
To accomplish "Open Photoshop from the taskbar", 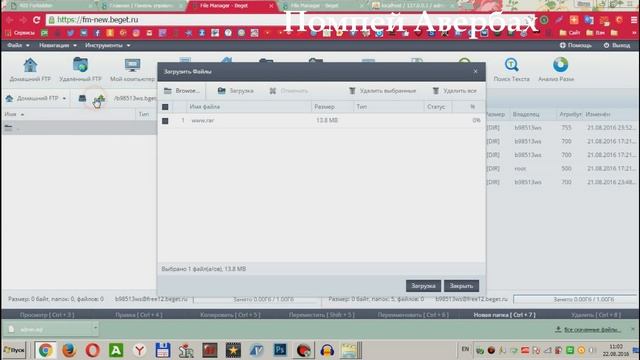I will (x=280, y=350).
